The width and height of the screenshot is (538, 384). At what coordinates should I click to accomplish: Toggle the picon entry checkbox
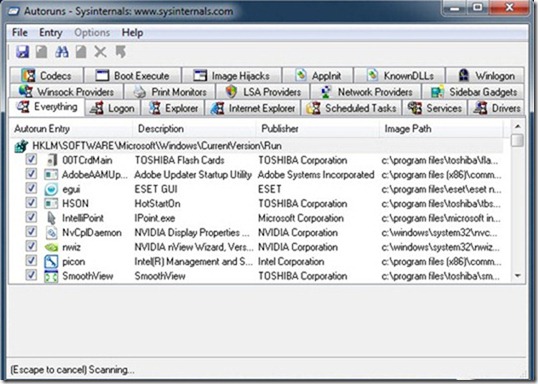pos(31,260)
